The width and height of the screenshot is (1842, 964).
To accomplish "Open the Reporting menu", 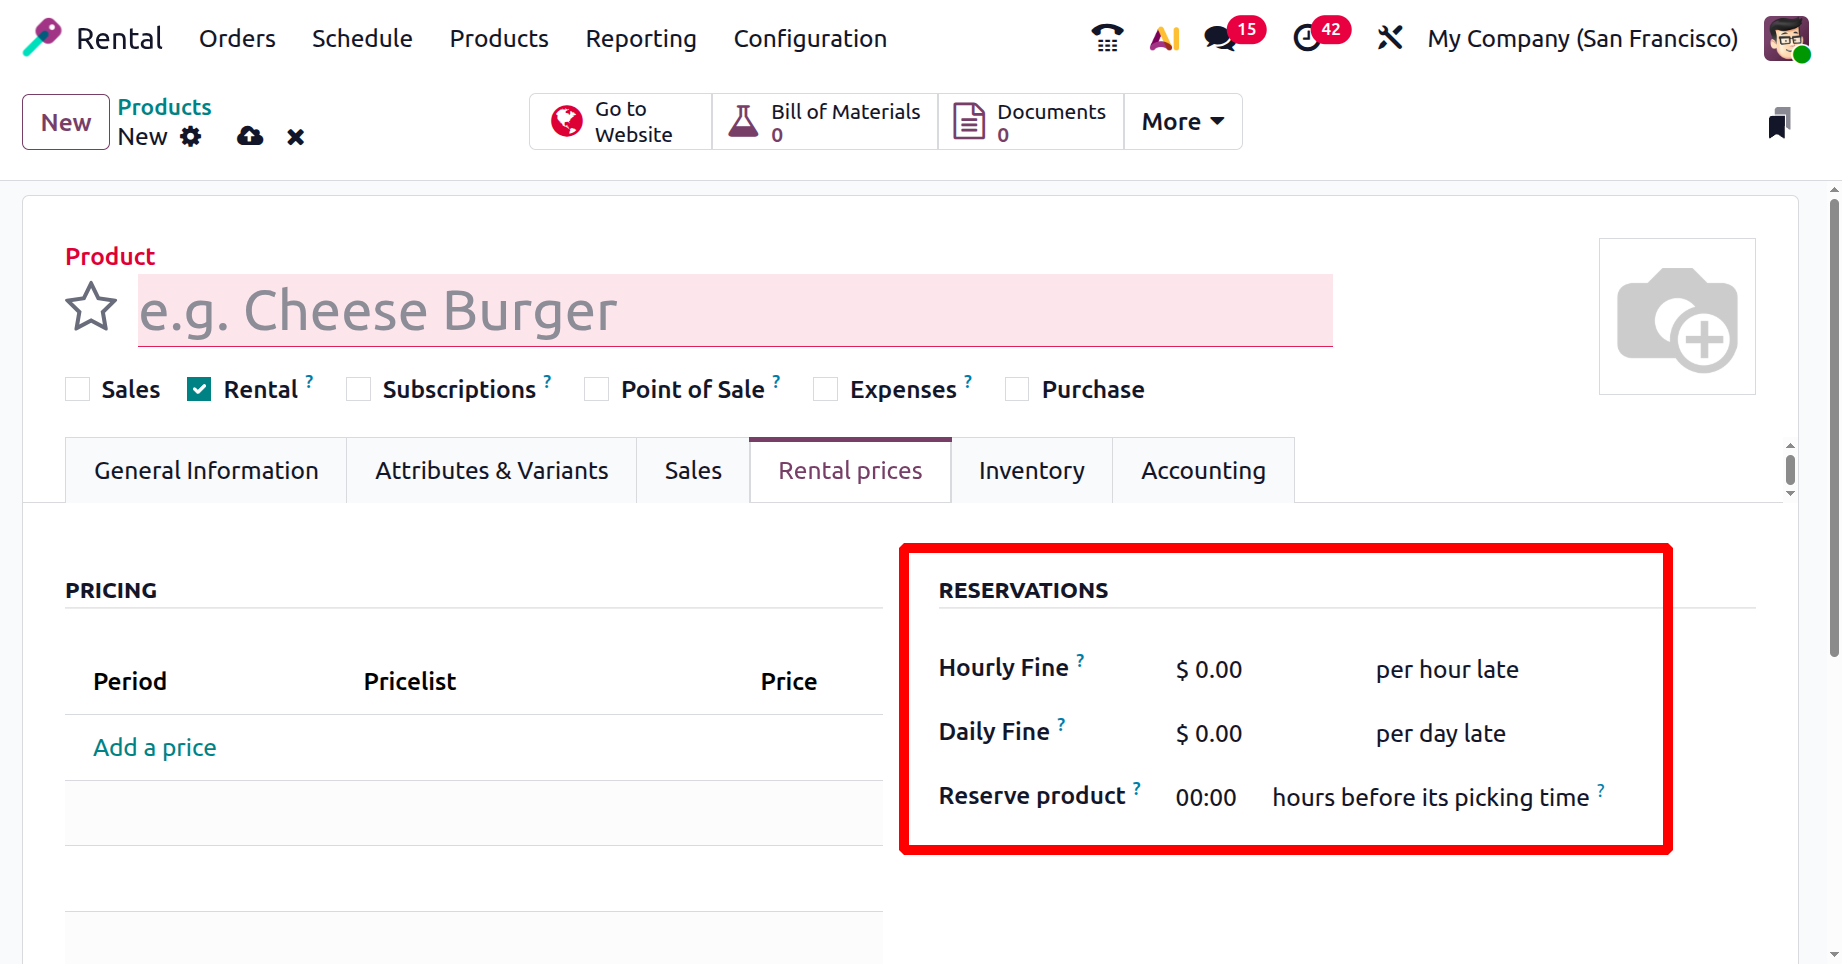I will click(x=640, y=38).
